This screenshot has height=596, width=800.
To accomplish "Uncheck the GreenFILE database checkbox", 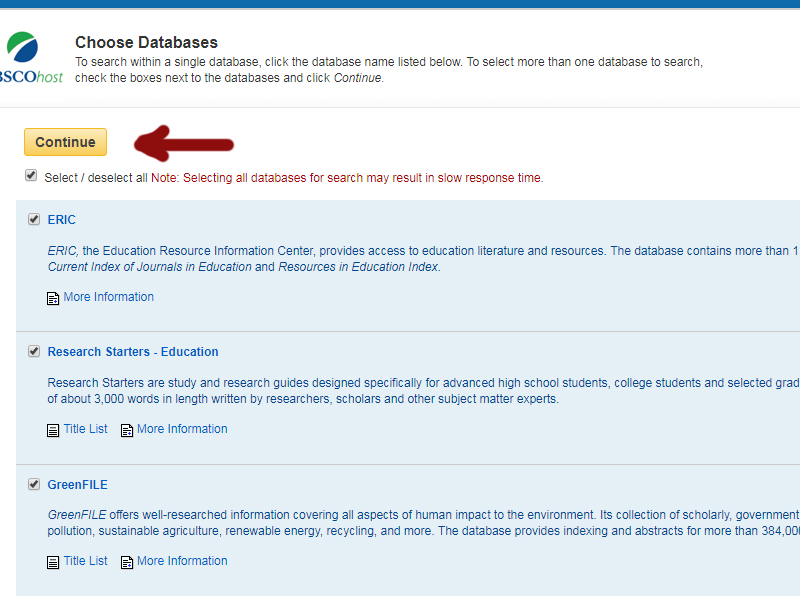I will (34, 484).
